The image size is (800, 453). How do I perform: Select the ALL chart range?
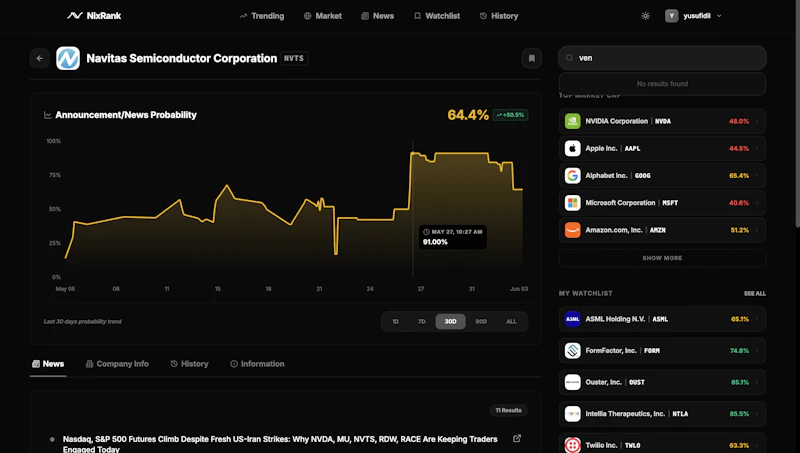coord(511,321)
